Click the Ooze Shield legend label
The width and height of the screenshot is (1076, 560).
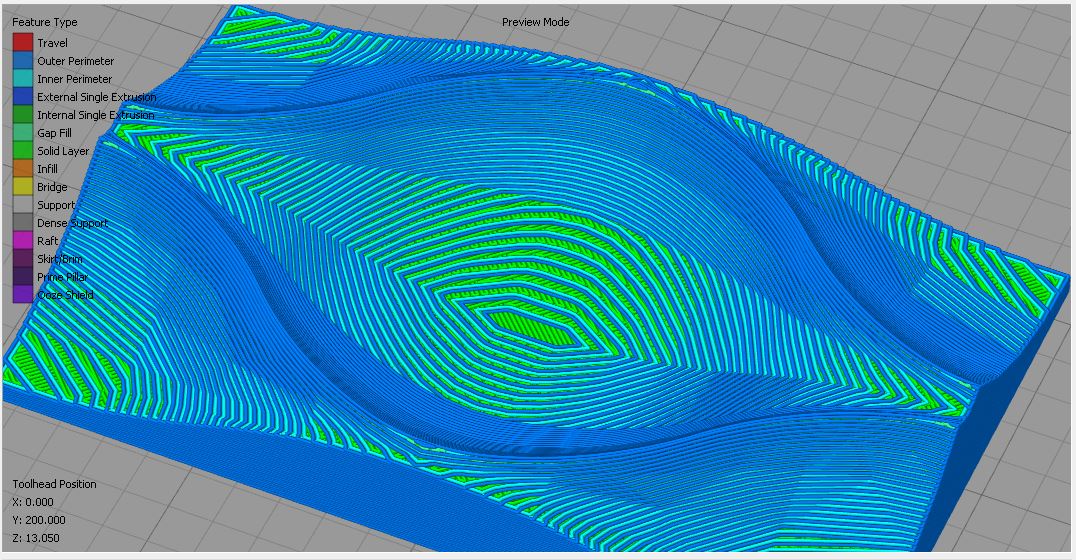(x=65, y=294)
